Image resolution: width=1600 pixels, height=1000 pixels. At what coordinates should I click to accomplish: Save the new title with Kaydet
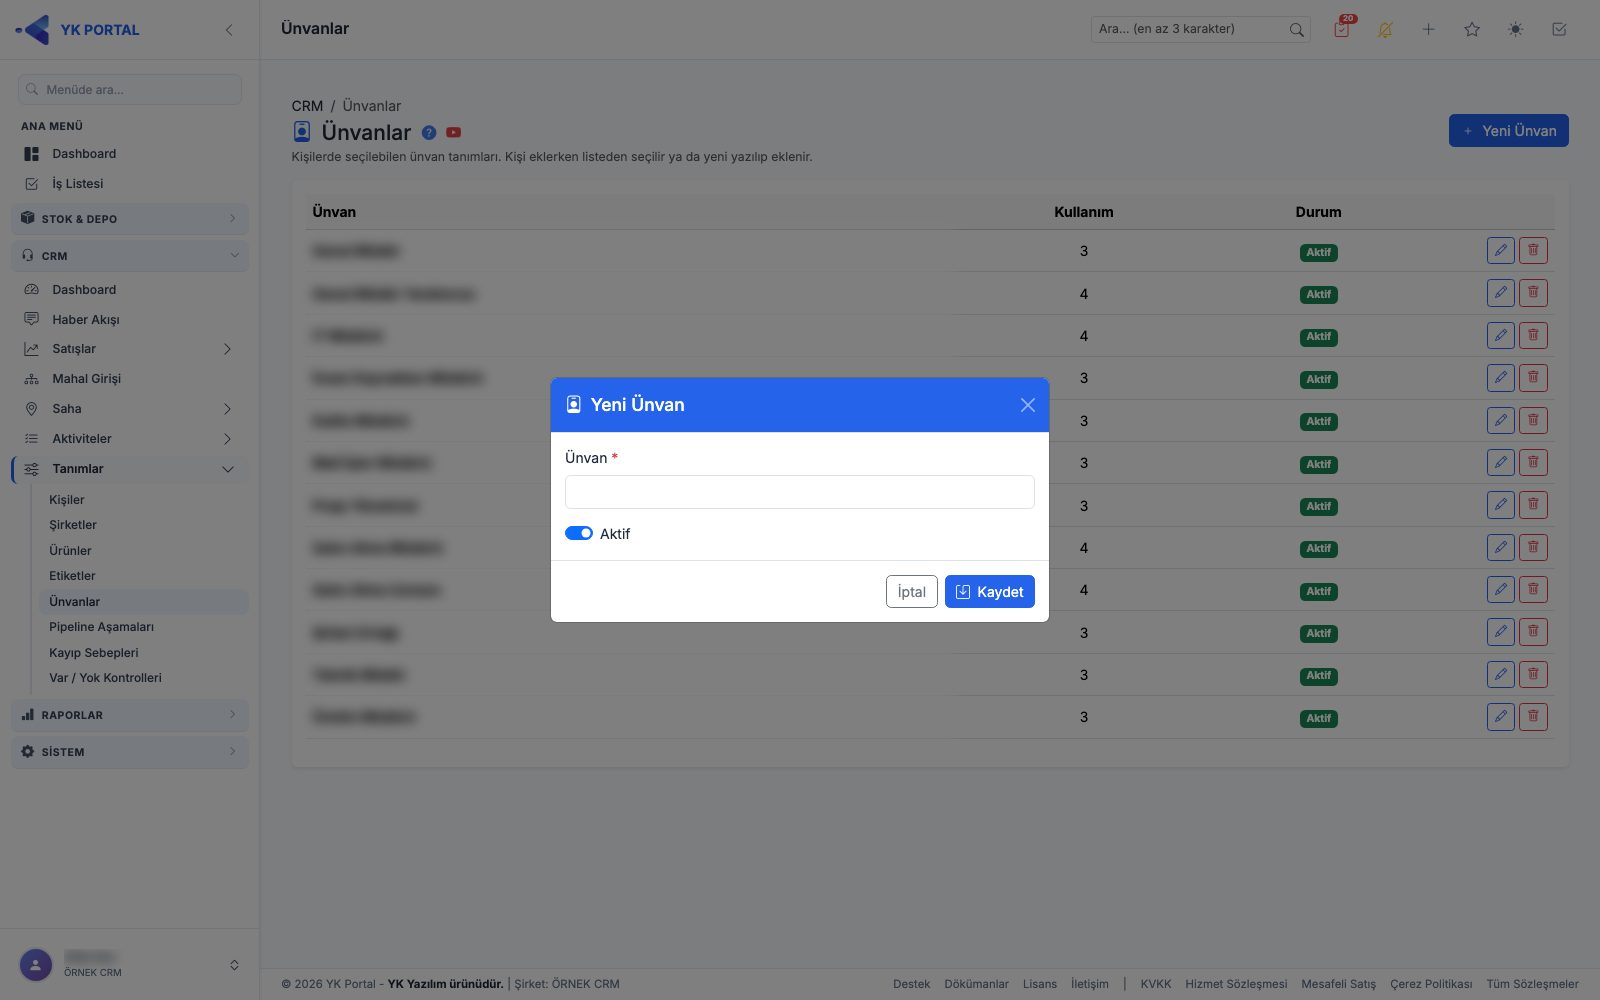point(989,592)
